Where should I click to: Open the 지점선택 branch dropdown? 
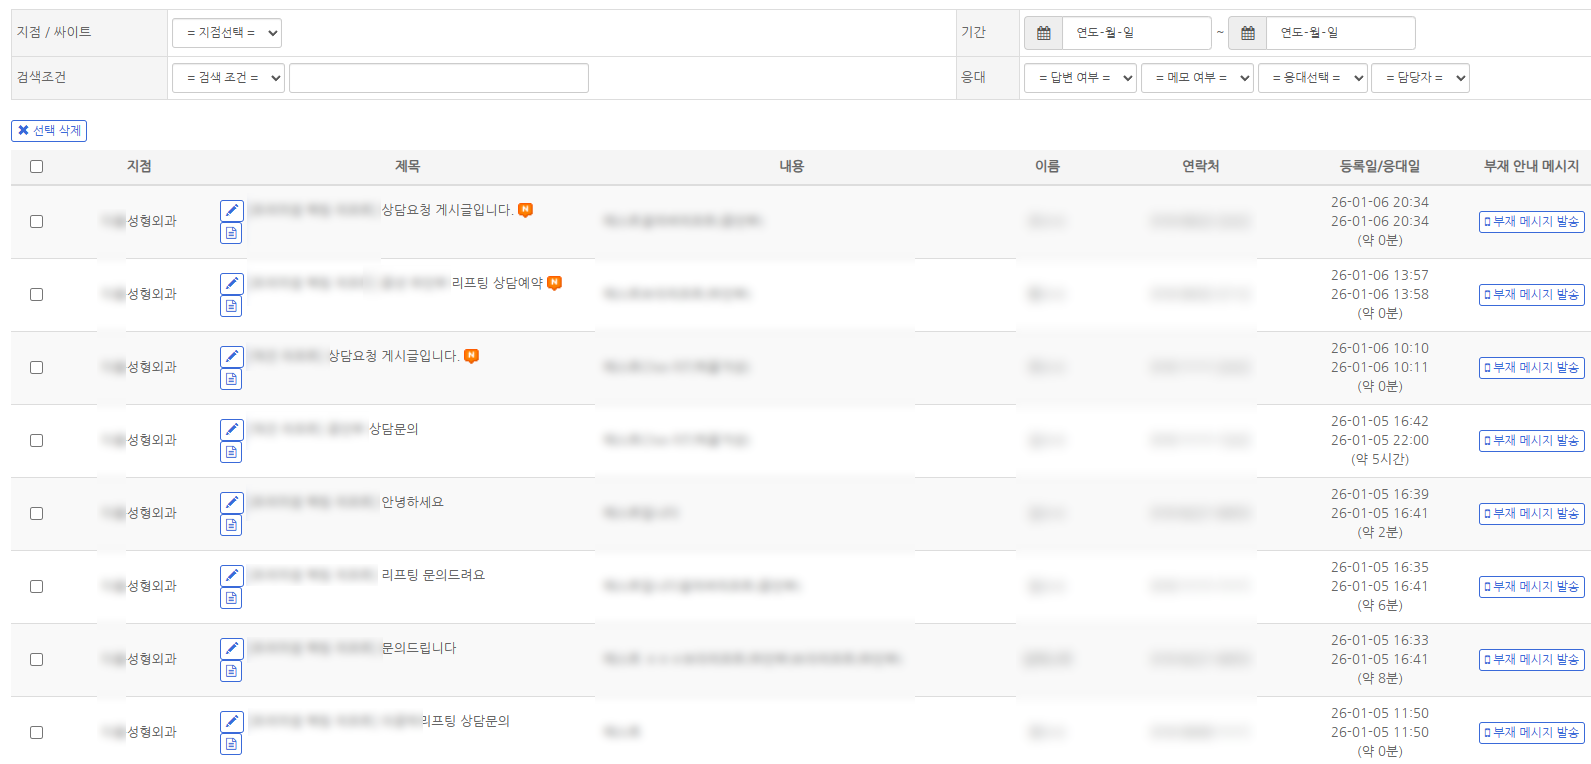[x=227, y=33]
